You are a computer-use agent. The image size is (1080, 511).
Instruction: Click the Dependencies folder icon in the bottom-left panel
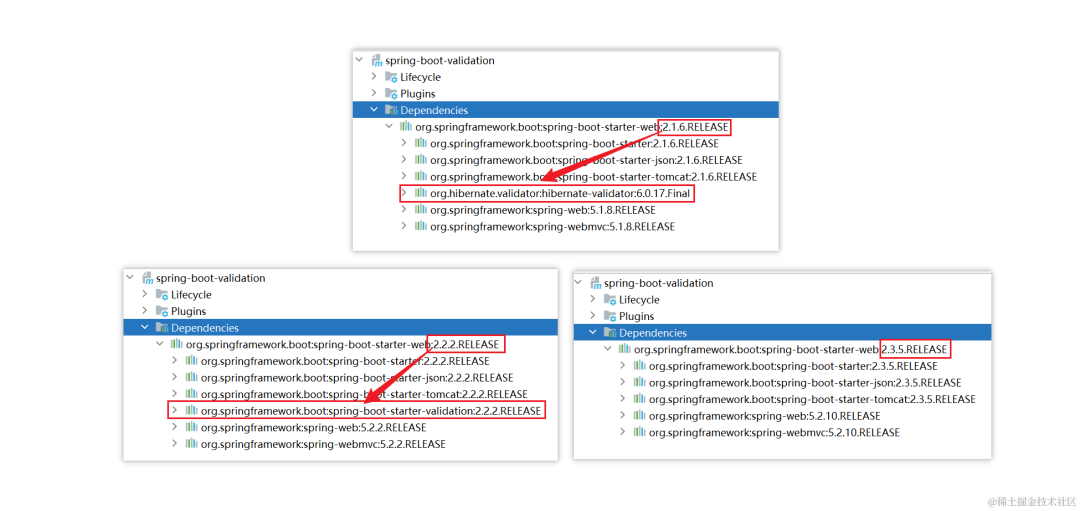162,328
